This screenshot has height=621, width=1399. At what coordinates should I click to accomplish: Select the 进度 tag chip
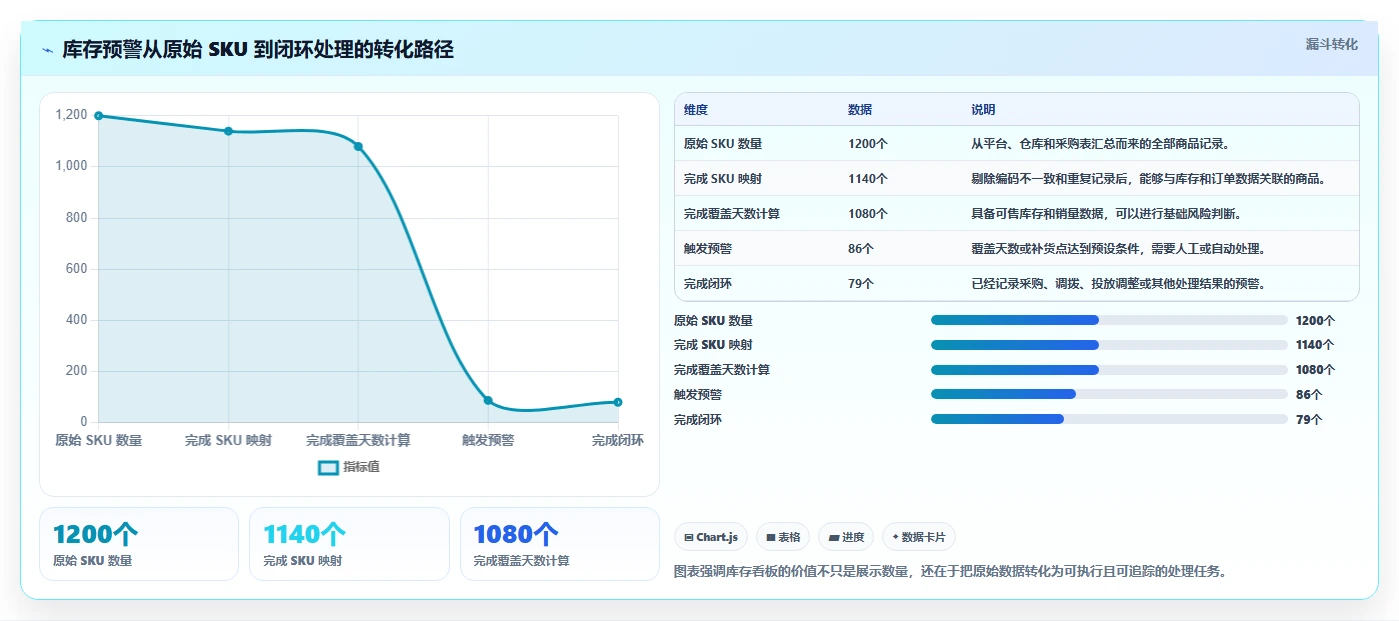point(846,537)
